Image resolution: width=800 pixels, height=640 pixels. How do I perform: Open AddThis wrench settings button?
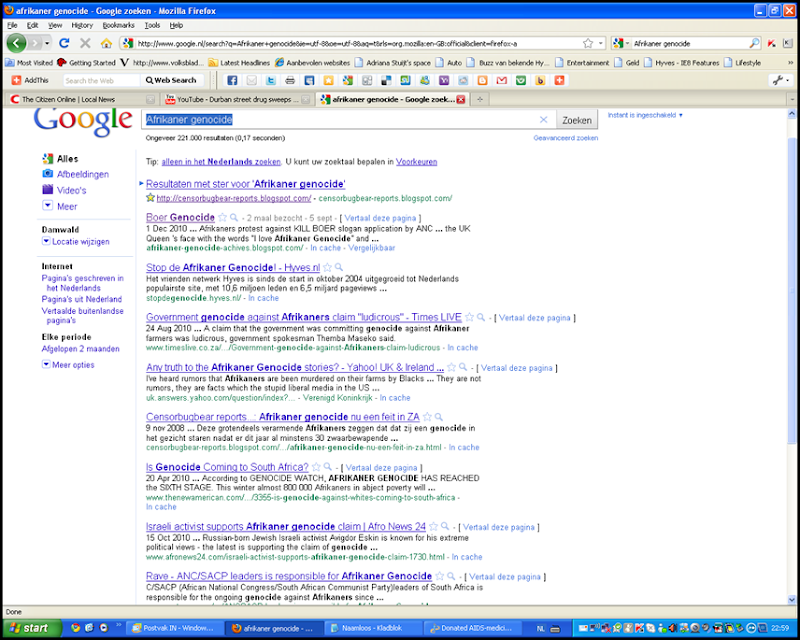click(x=781, y=80)
